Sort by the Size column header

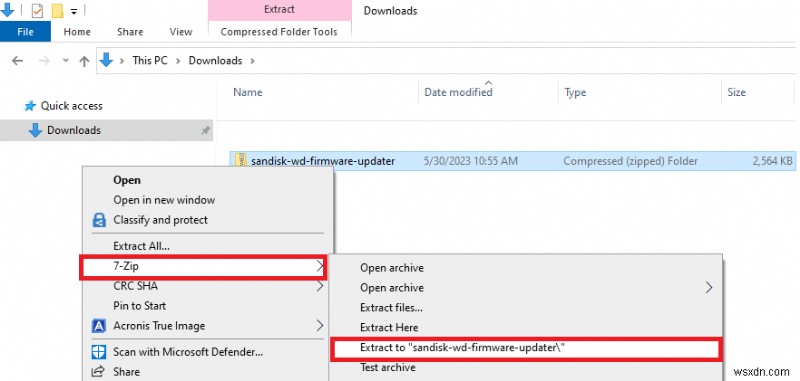click(736, 92)
